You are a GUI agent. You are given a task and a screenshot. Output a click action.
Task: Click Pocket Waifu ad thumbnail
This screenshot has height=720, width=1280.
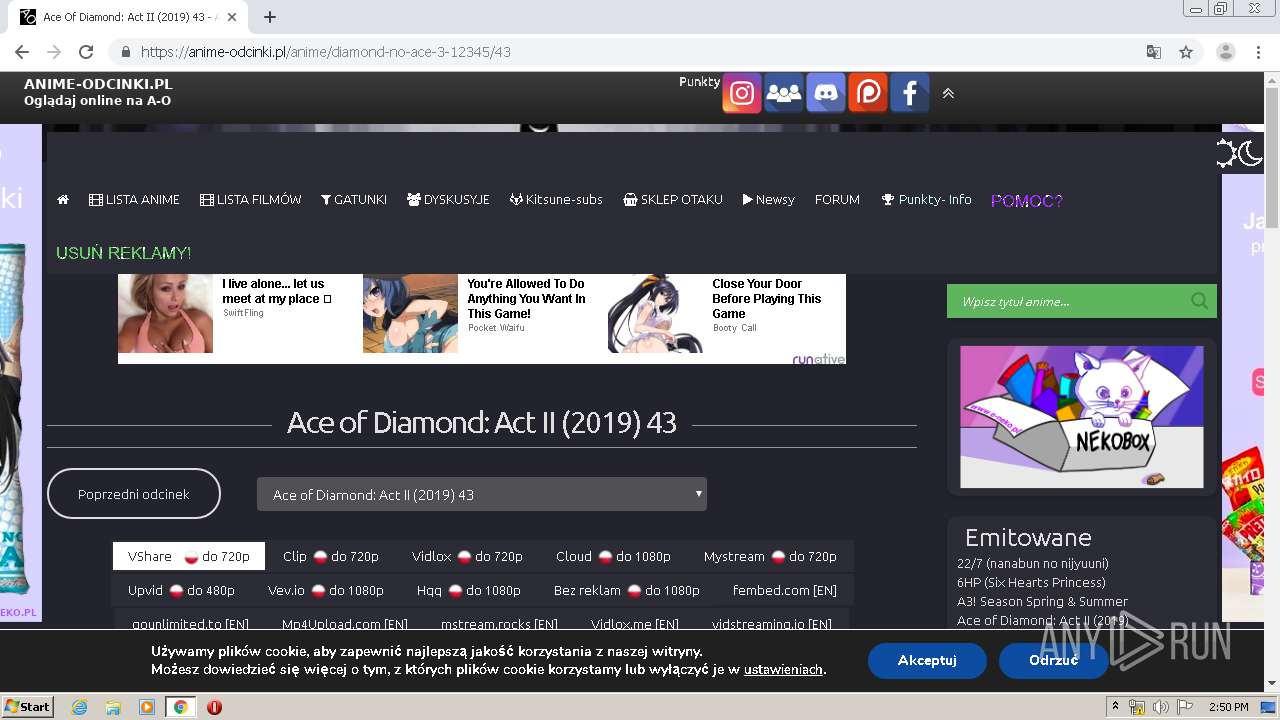coord(410,313)
